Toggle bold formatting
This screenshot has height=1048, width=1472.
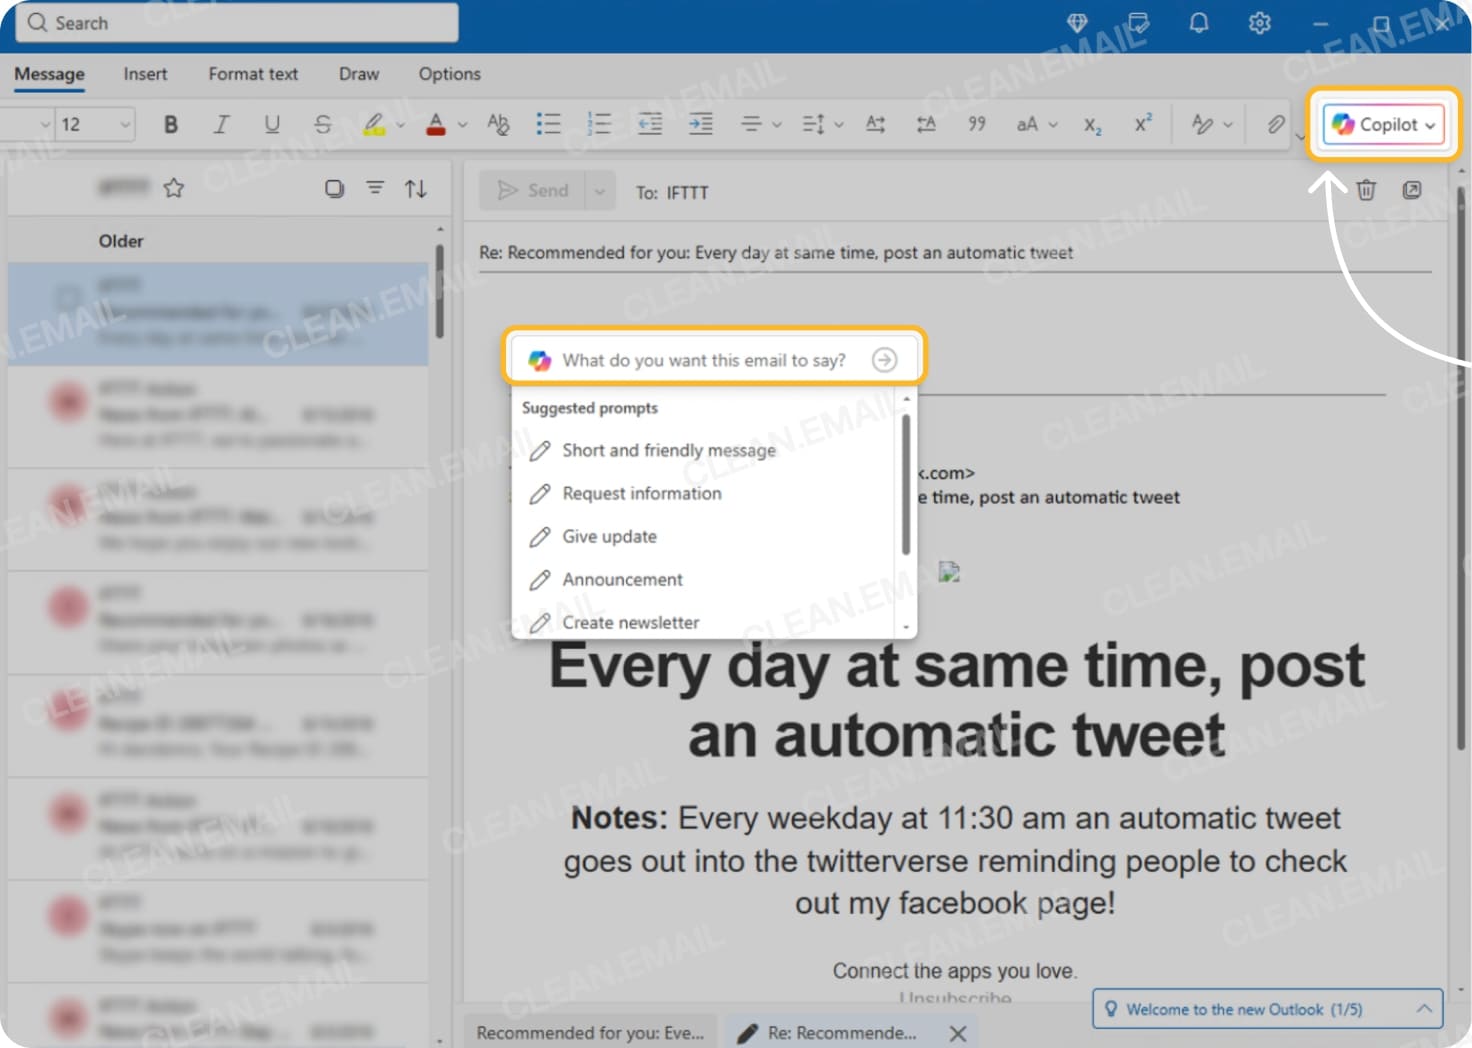coord(170,124)
